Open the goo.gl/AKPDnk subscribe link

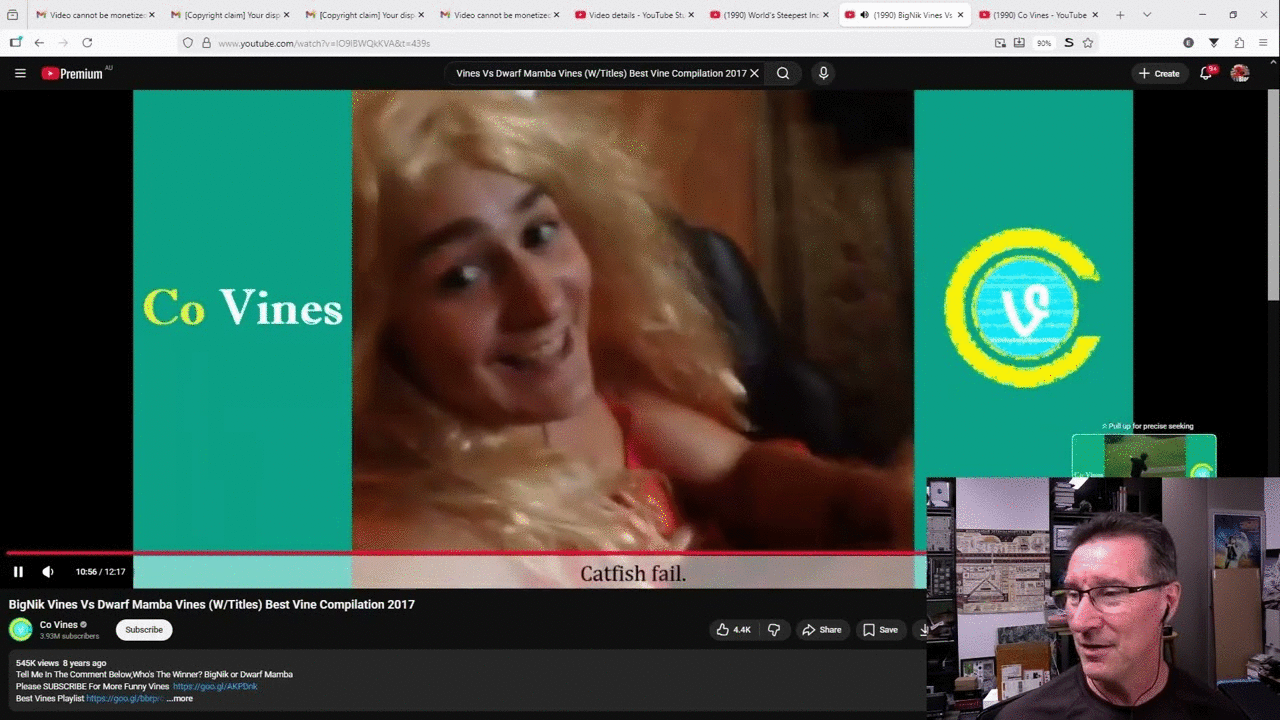click(215, 687)
